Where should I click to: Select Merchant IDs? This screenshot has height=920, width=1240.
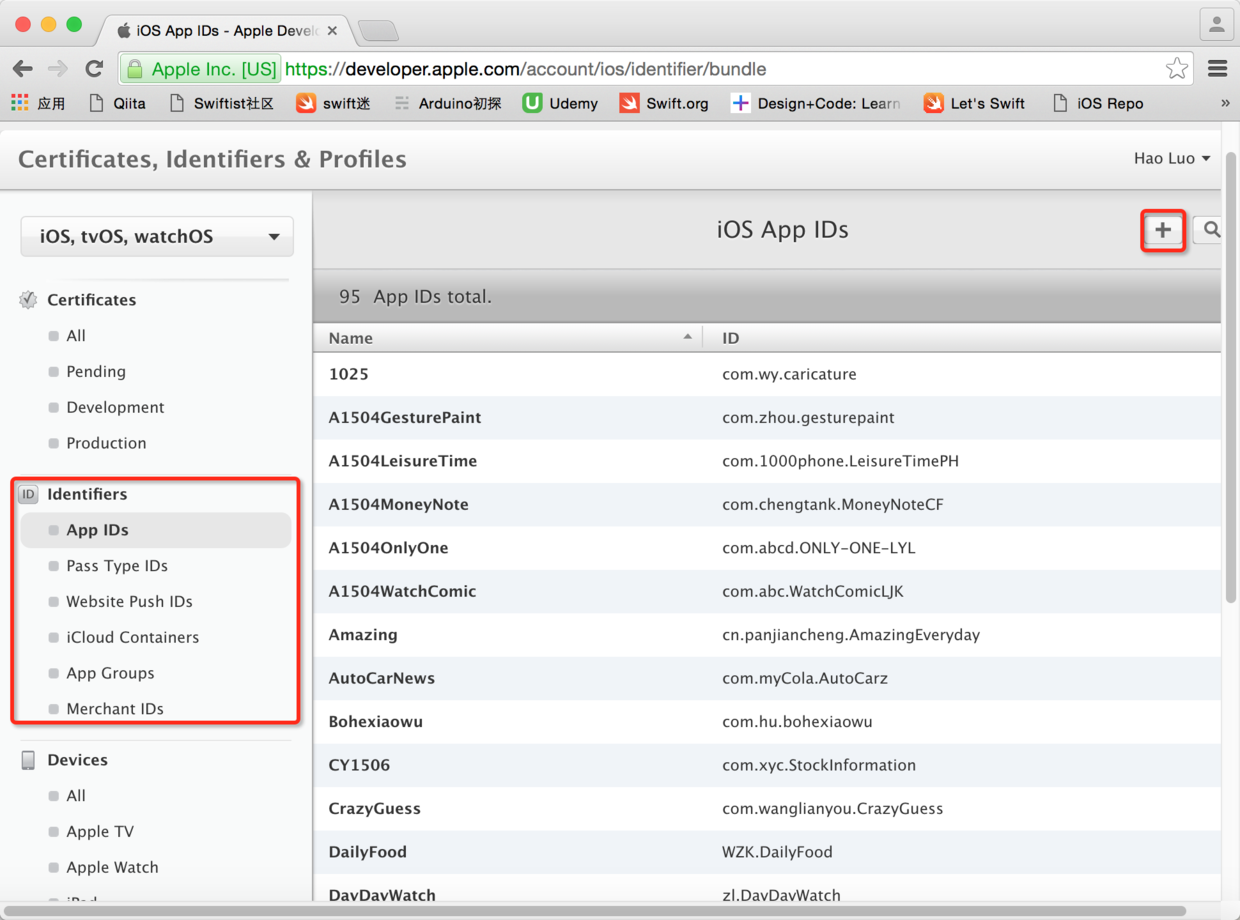pos(115,709)
